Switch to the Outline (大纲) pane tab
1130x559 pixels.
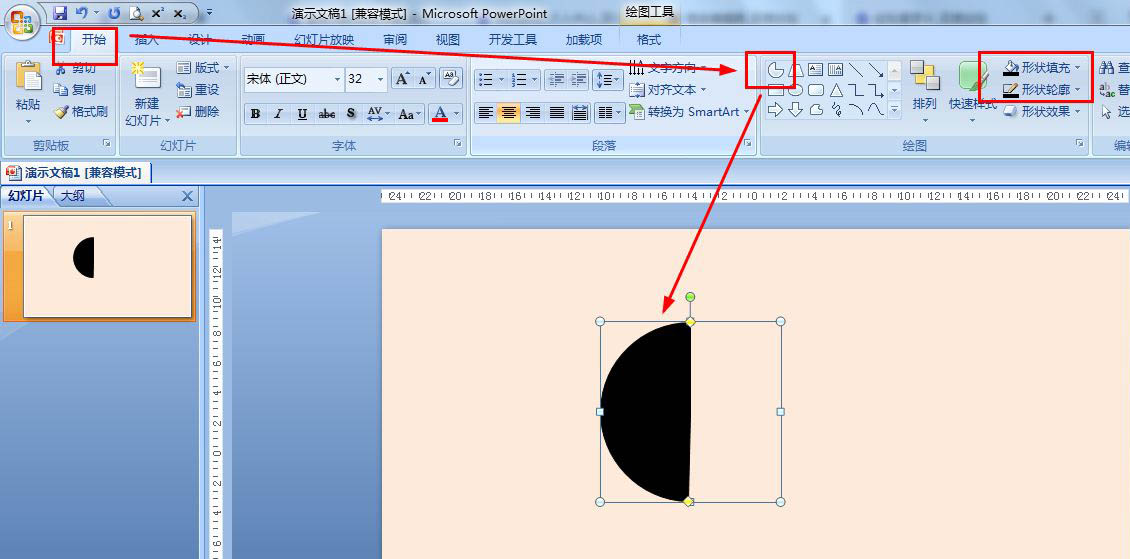pyautogui.click(x=72, y=196)
